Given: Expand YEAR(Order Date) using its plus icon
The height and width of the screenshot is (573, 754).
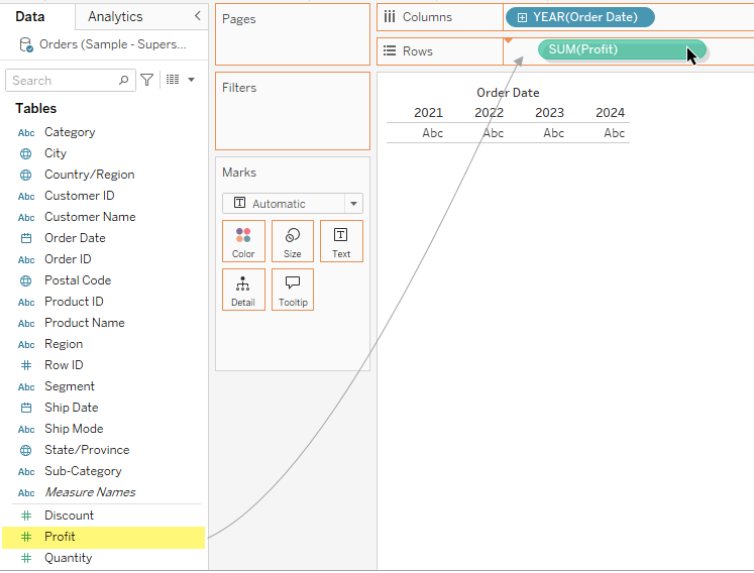Looking at the screenshot, I should (x=522, y=18).
